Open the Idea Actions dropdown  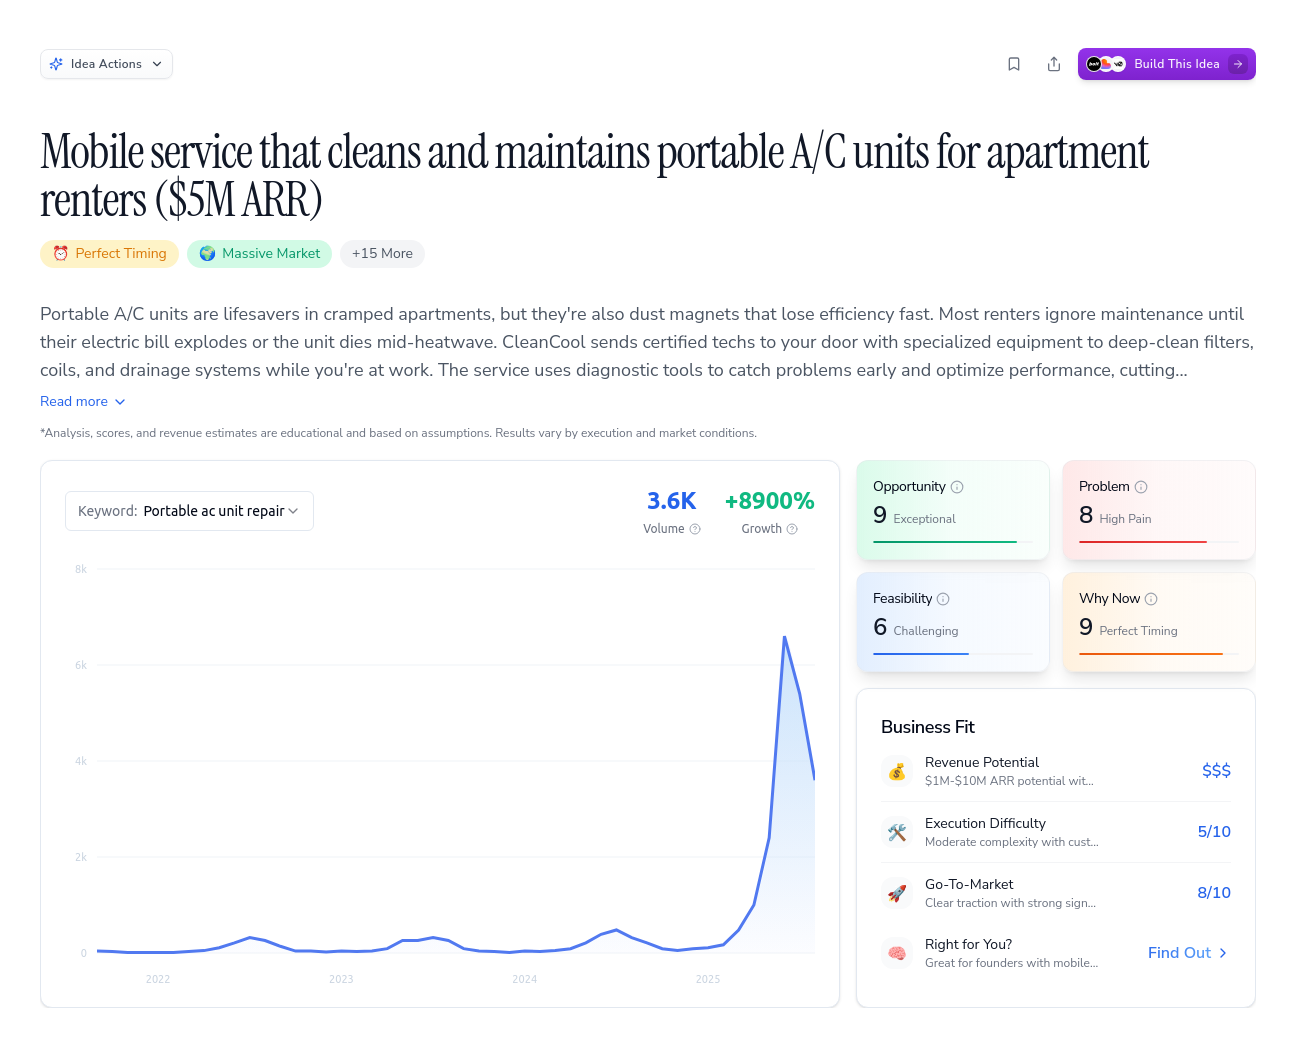pos(106,64)
